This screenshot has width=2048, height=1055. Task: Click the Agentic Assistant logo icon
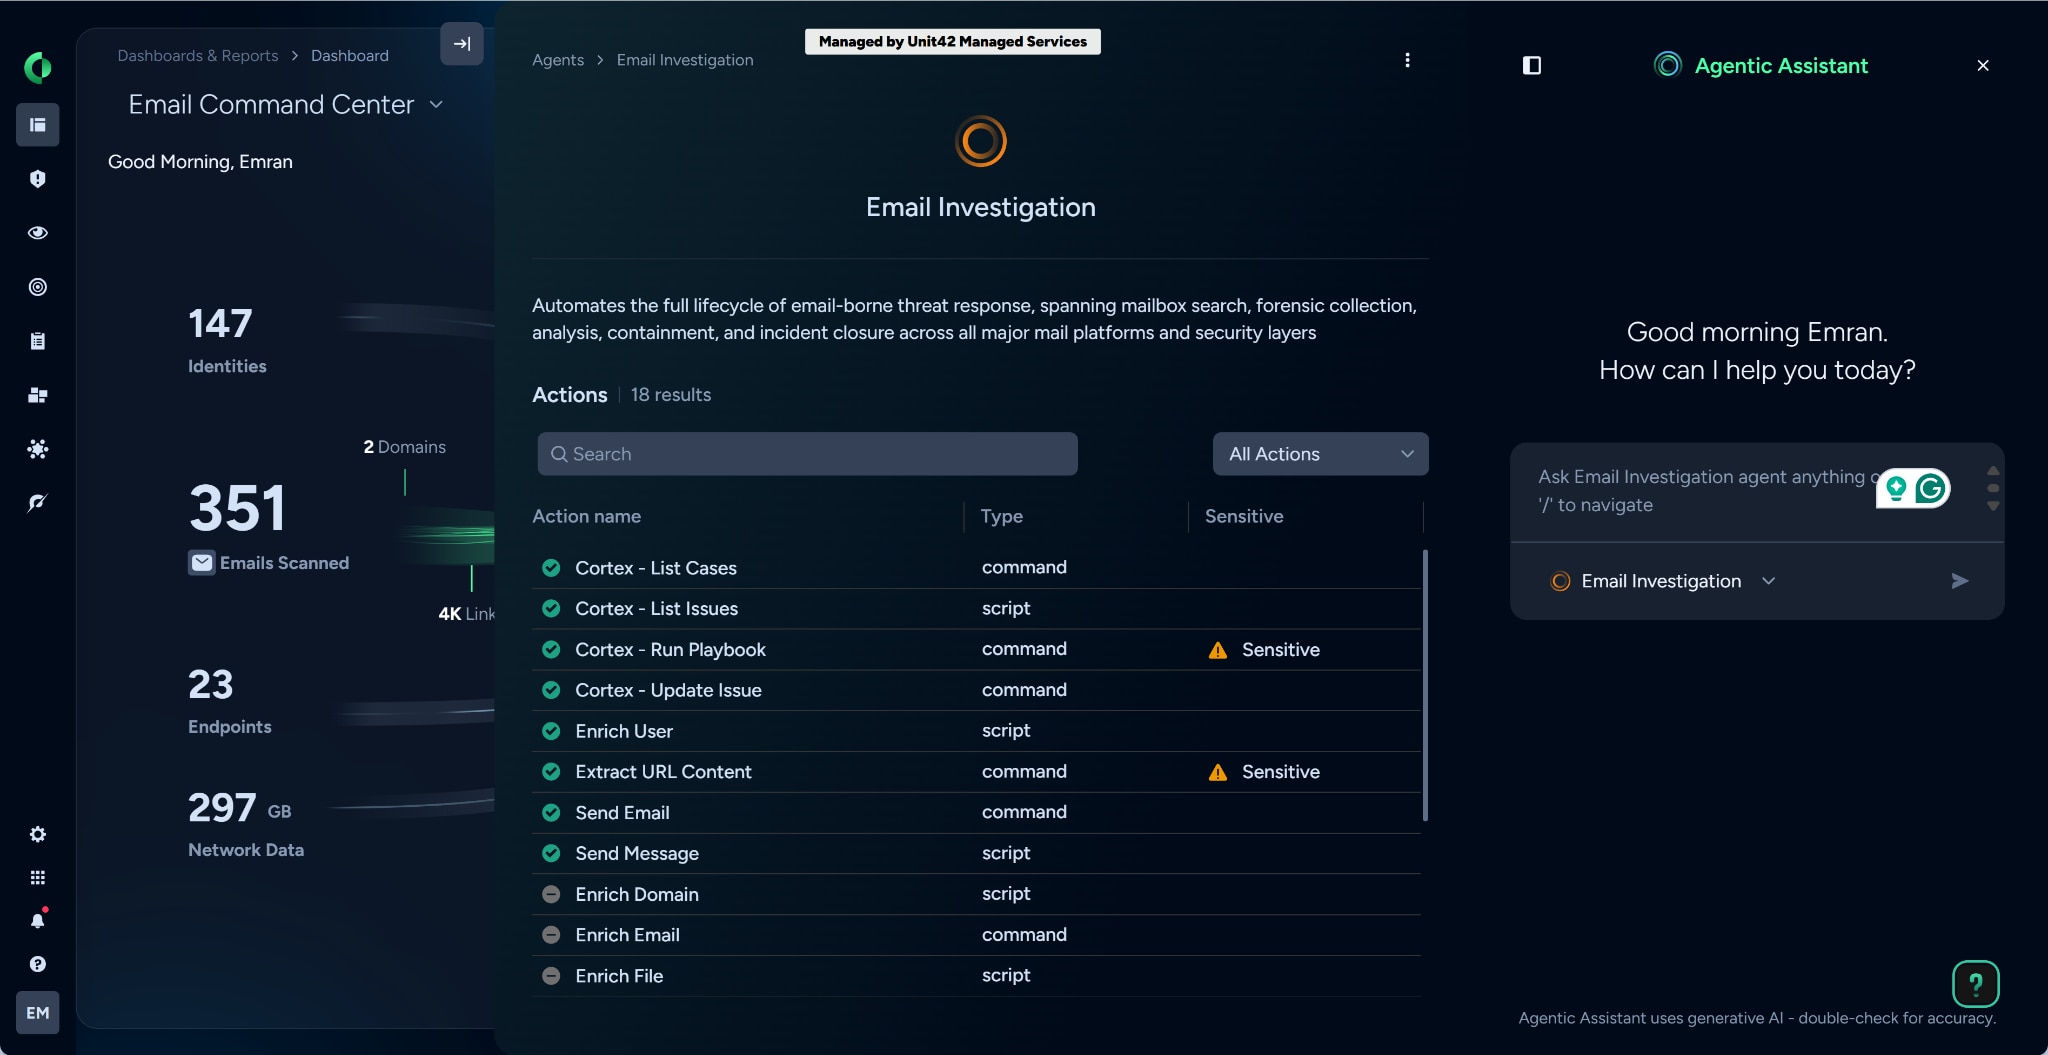tap(1667, 65)
